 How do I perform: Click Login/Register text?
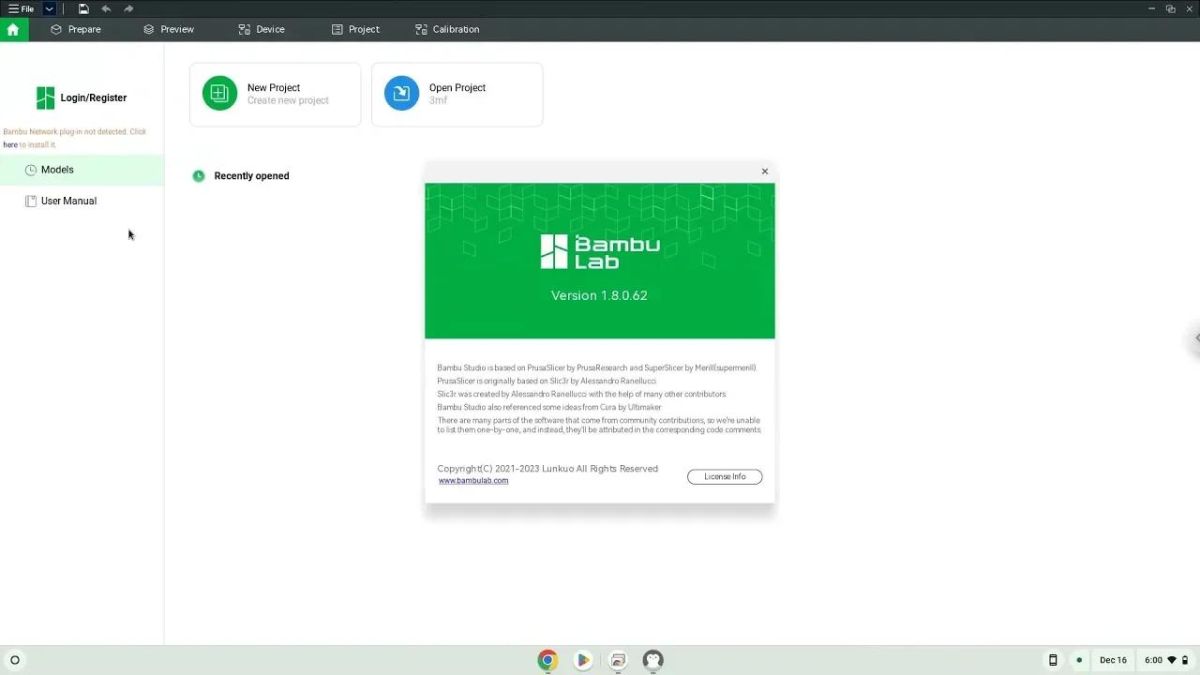(x=93, y=98)
